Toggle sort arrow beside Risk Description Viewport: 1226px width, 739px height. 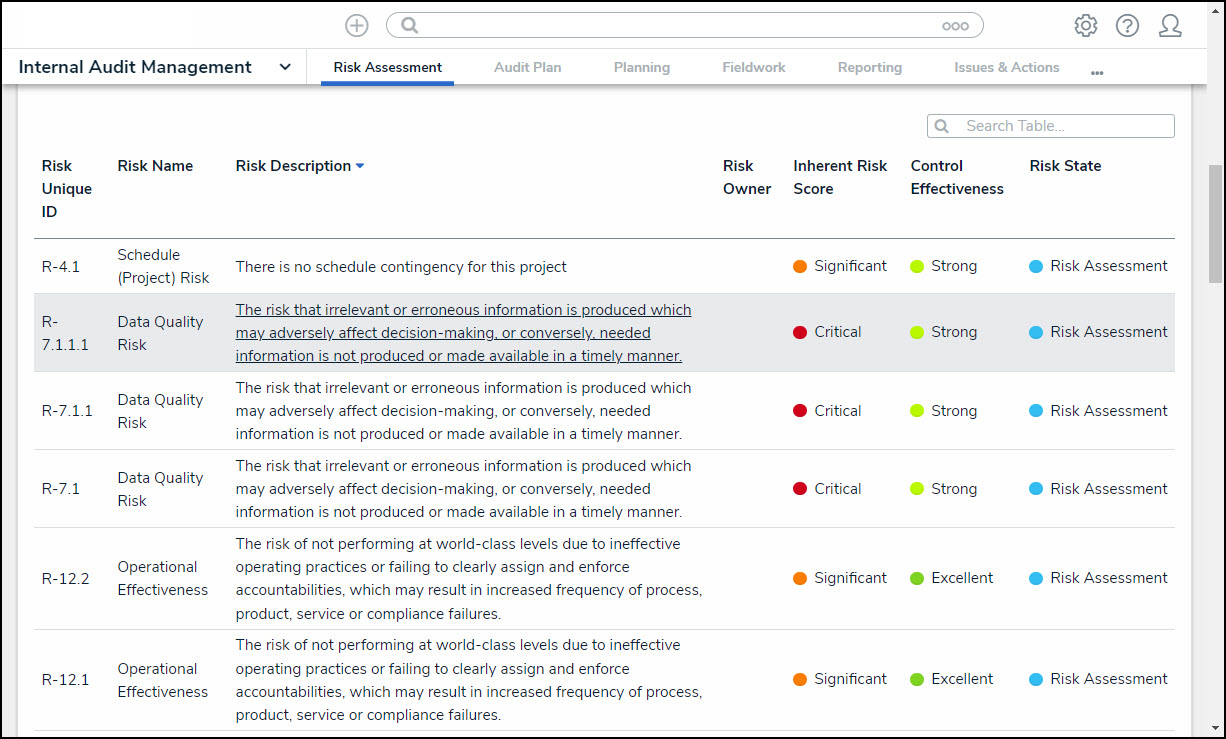tap(360, 166)
